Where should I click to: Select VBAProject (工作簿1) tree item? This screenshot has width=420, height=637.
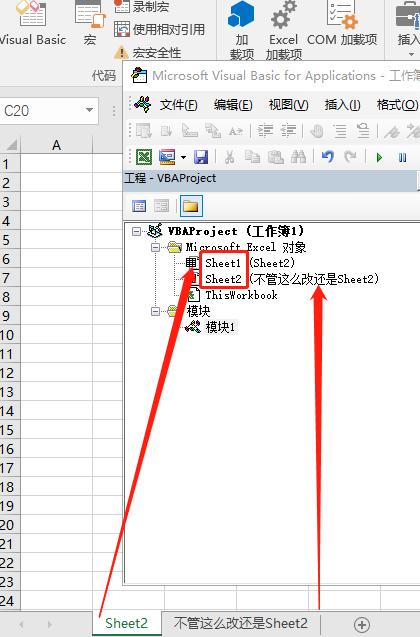(x=236, y=231)
